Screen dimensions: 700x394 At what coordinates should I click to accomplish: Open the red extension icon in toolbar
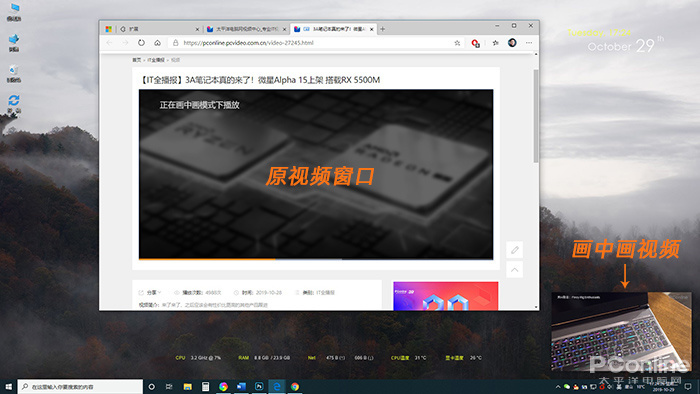point(475,43)
